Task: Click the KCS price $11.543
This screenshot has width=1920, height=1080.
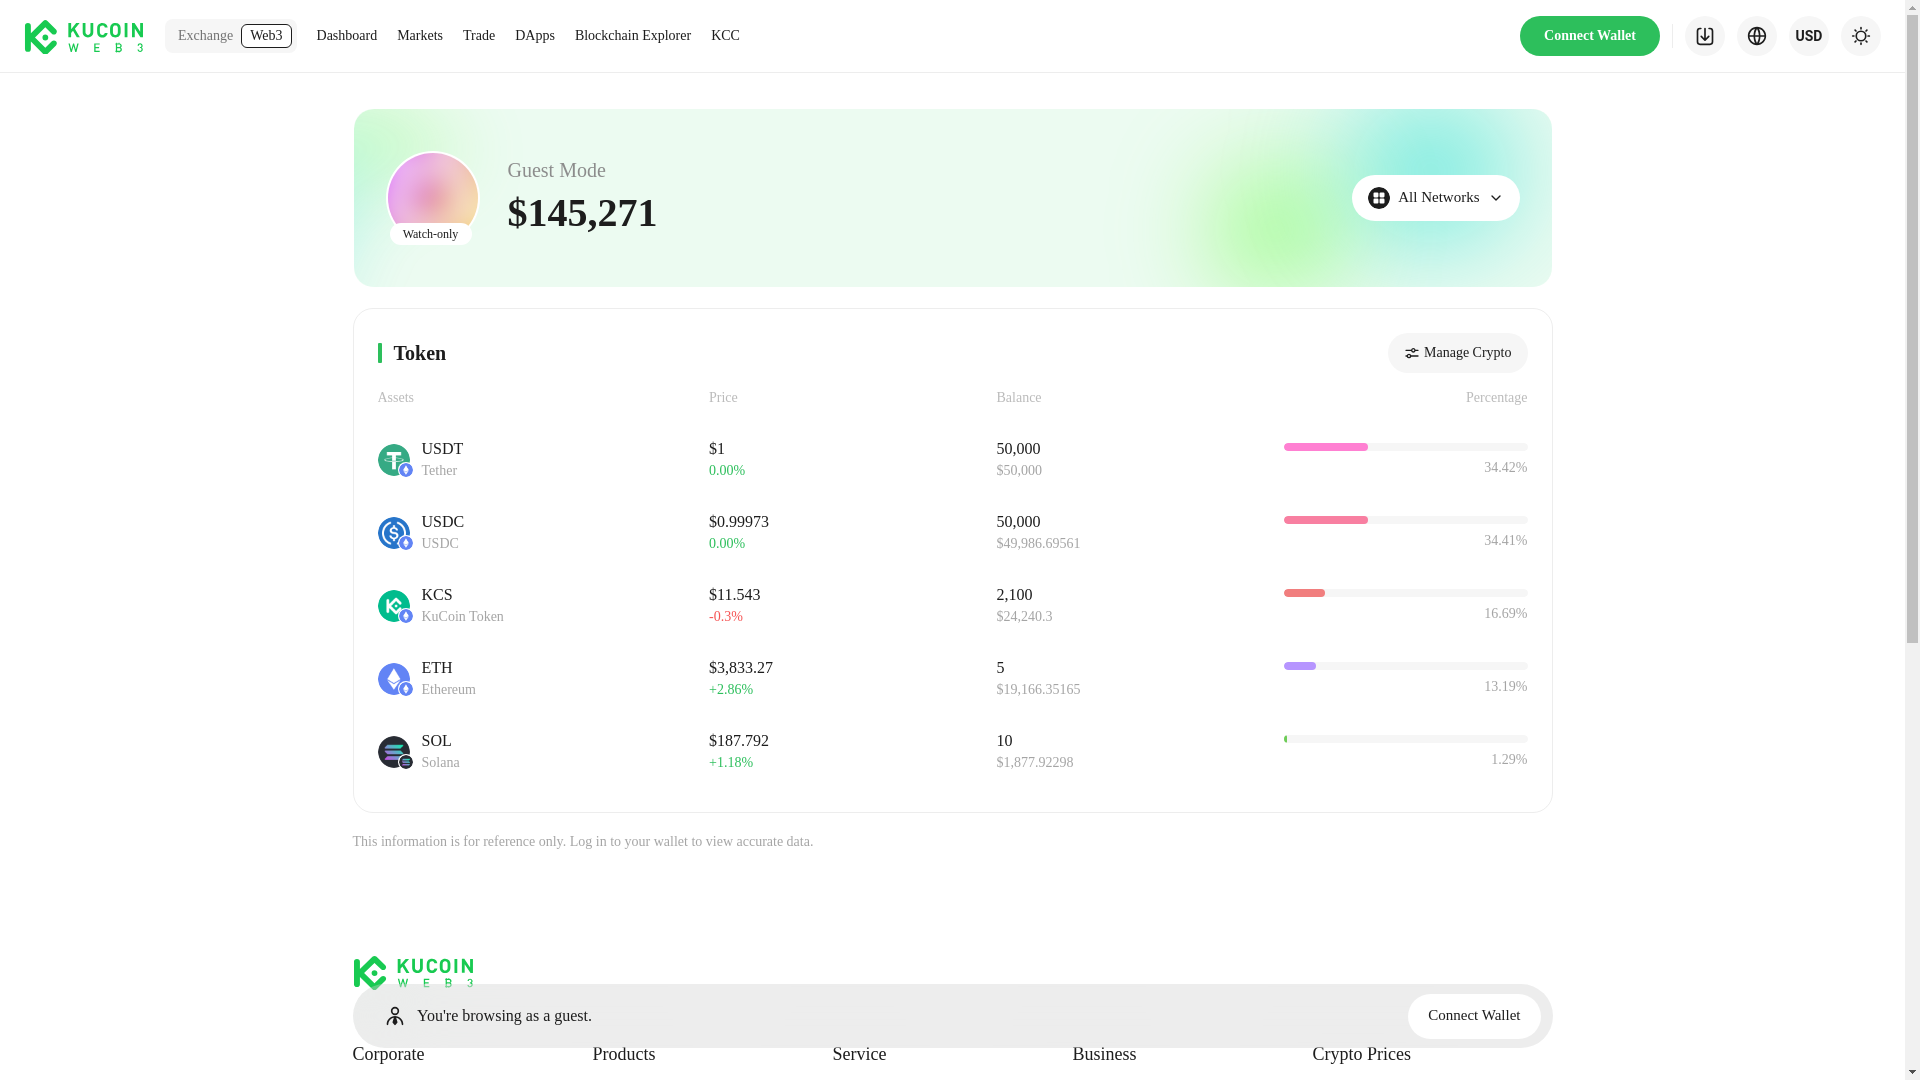Action: point(735,595)
